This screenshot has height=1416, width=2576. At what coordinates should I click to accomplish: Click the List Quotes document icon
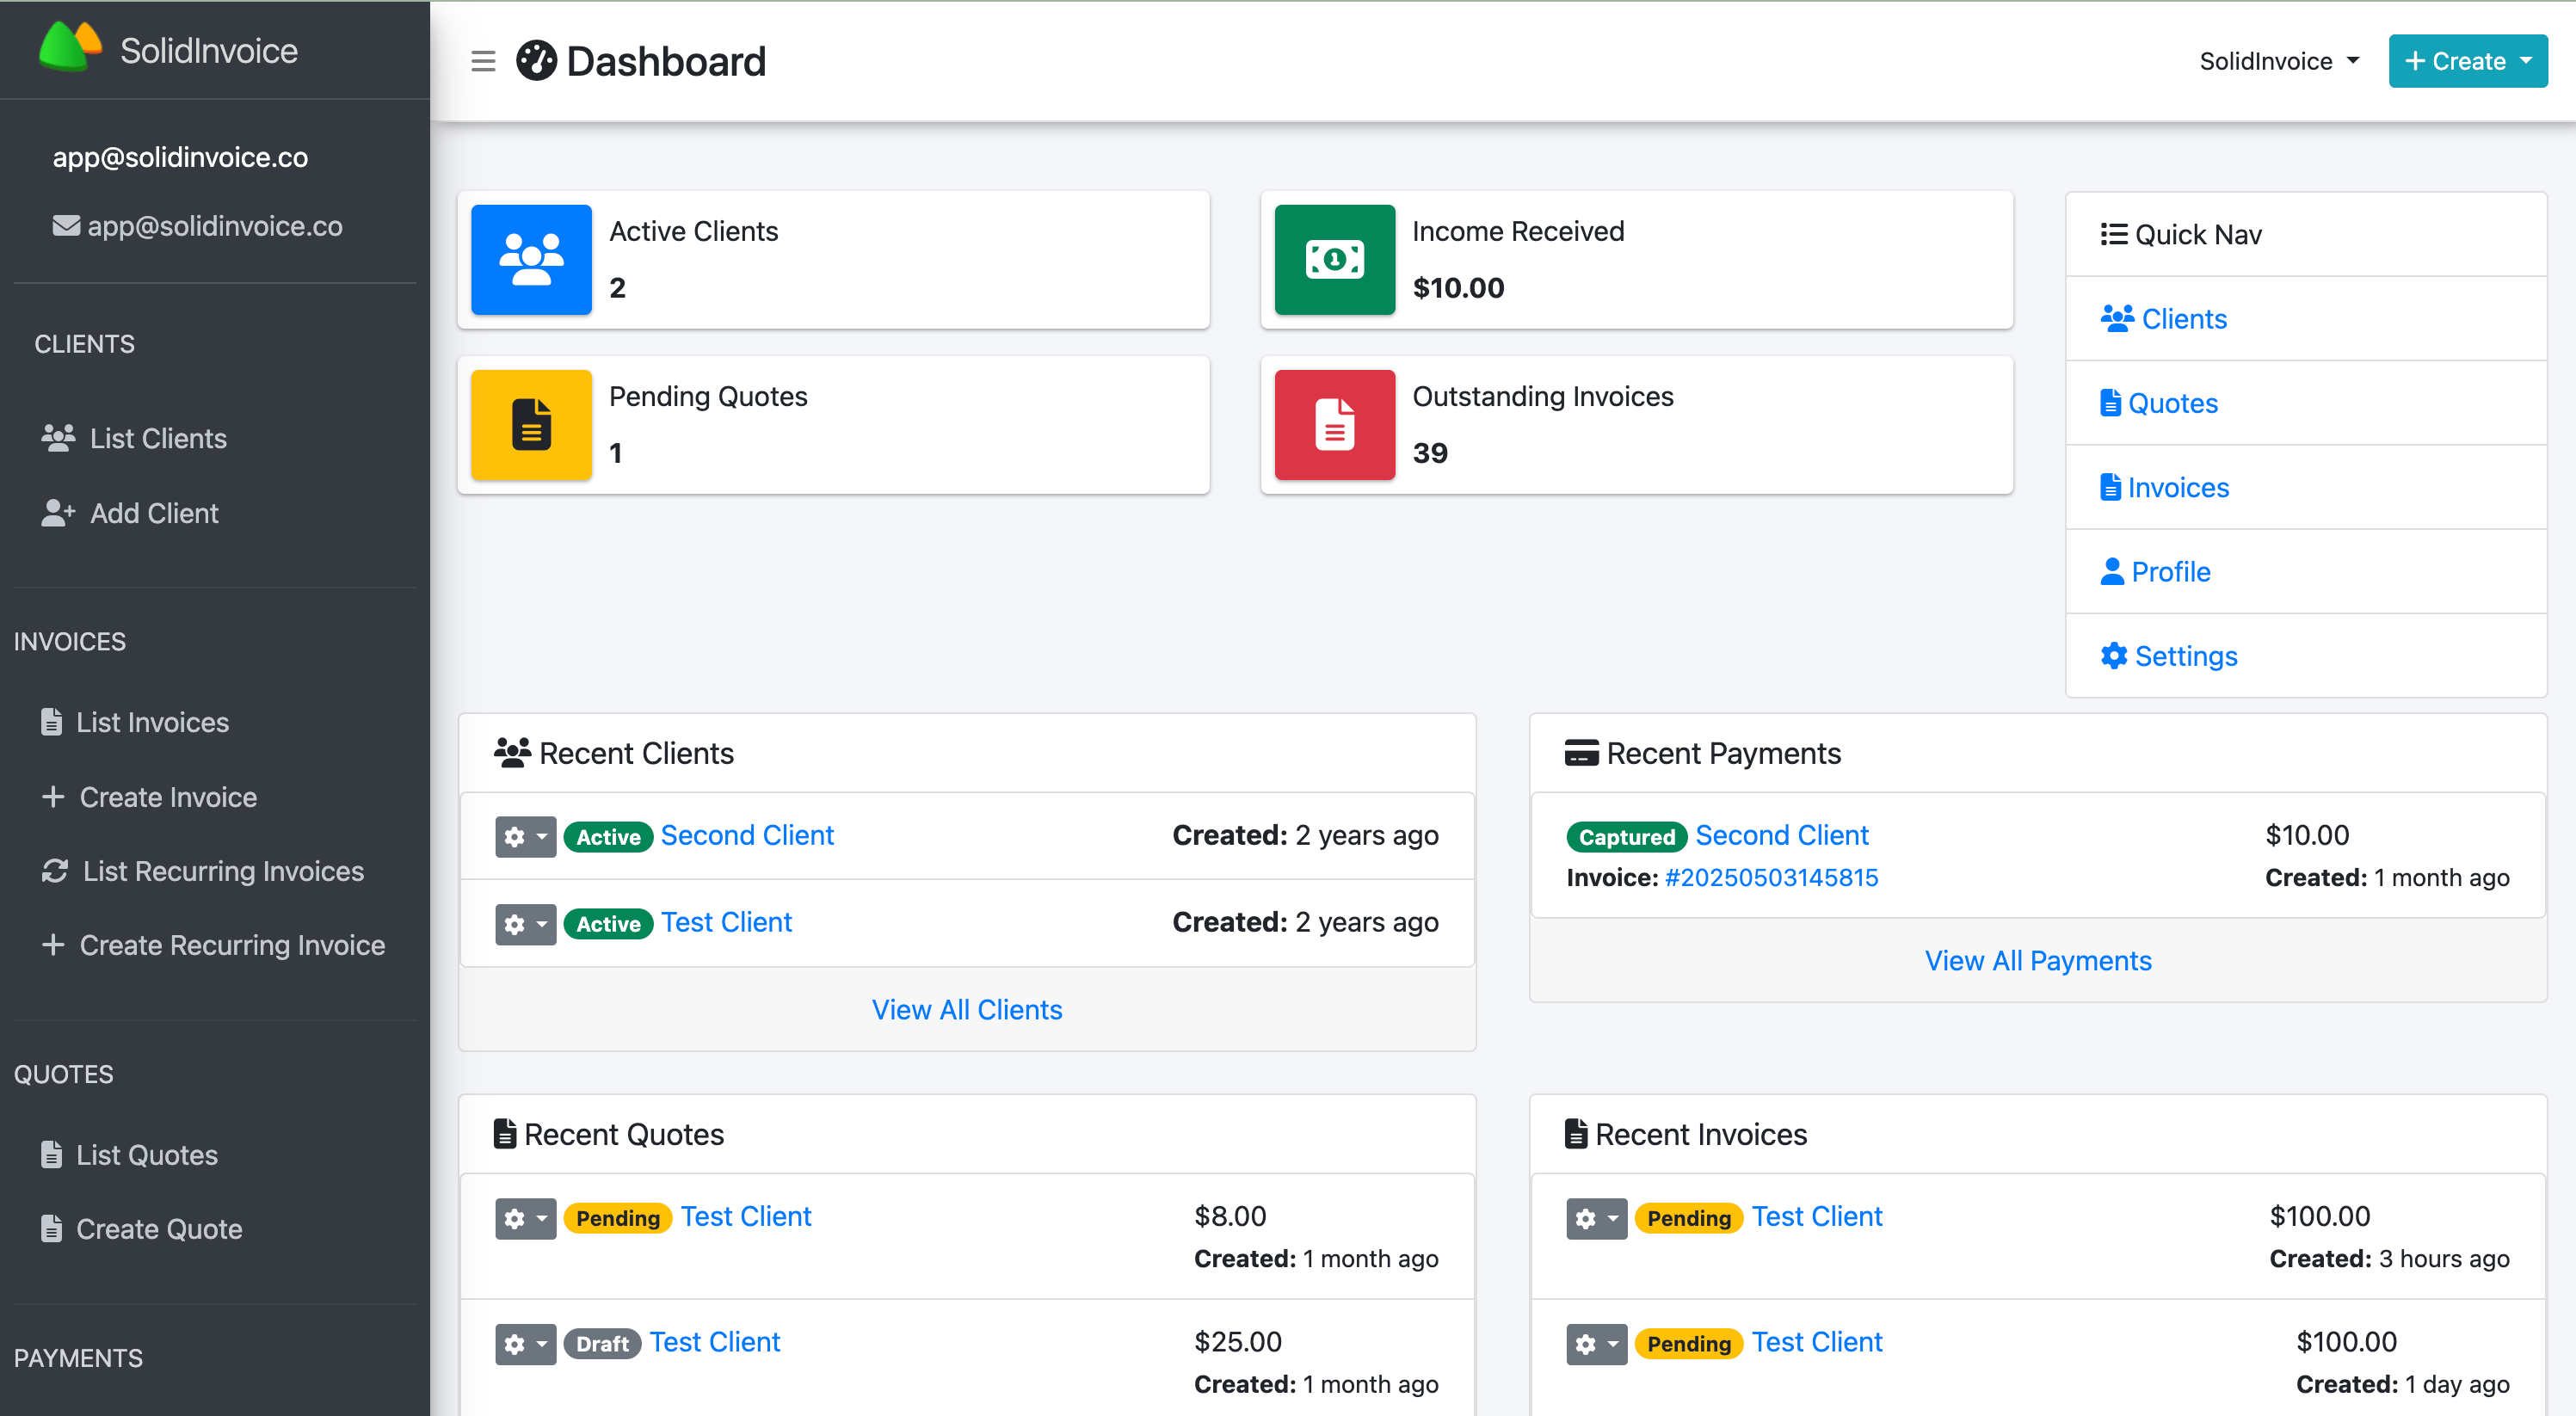click(x=51, y=1155)
